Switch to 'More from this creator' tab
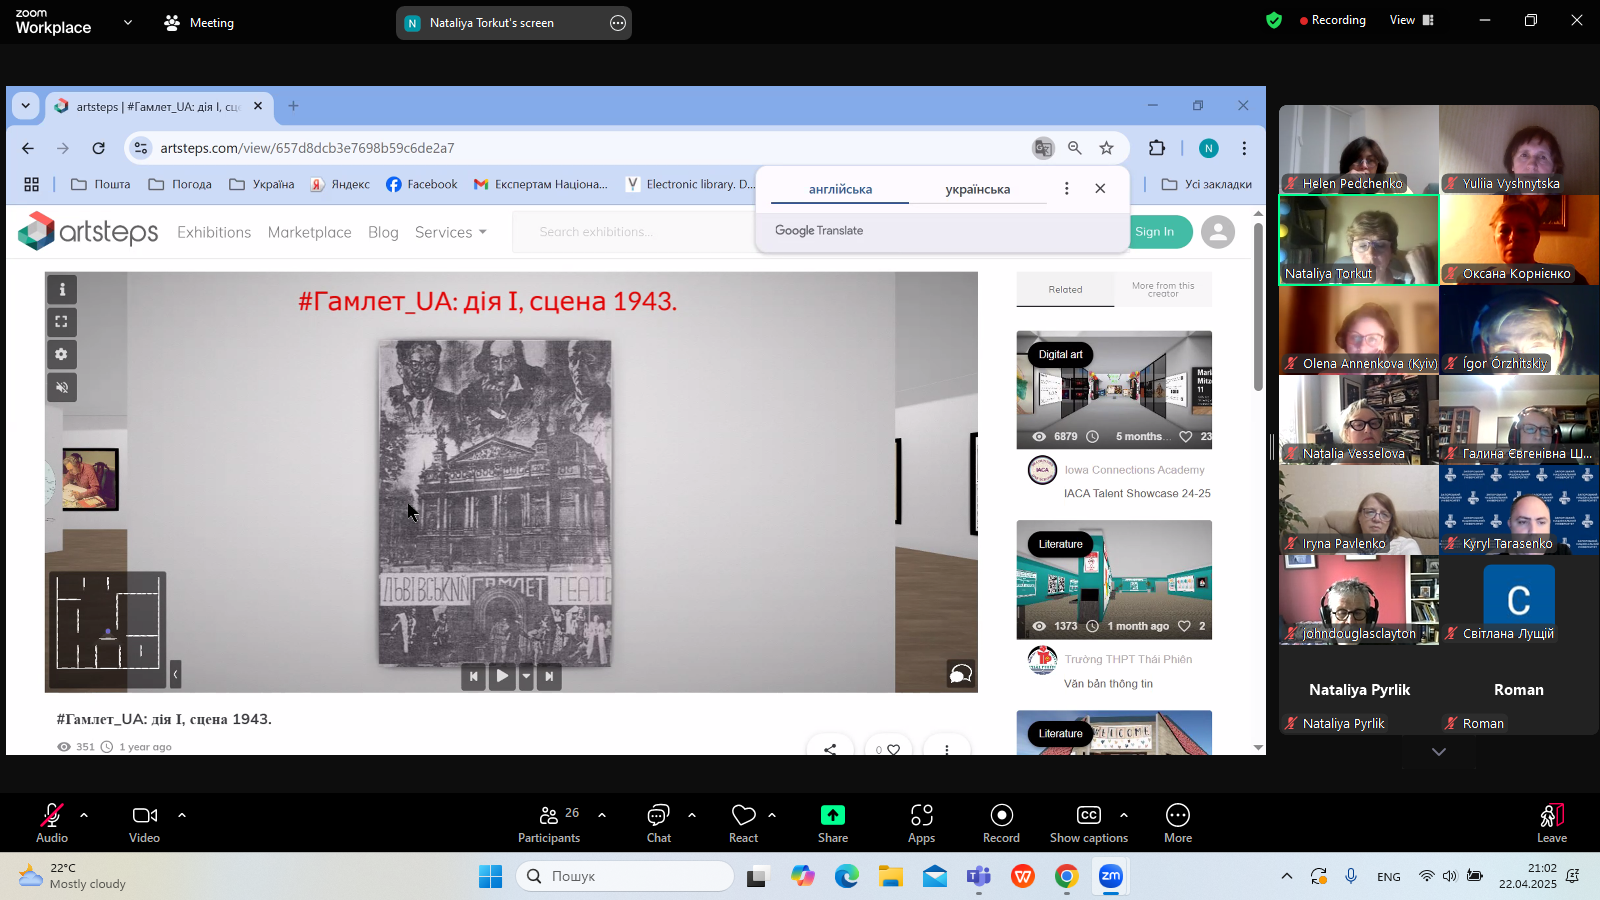Screen dimensions: 1600x900 tap(1163, 289)
